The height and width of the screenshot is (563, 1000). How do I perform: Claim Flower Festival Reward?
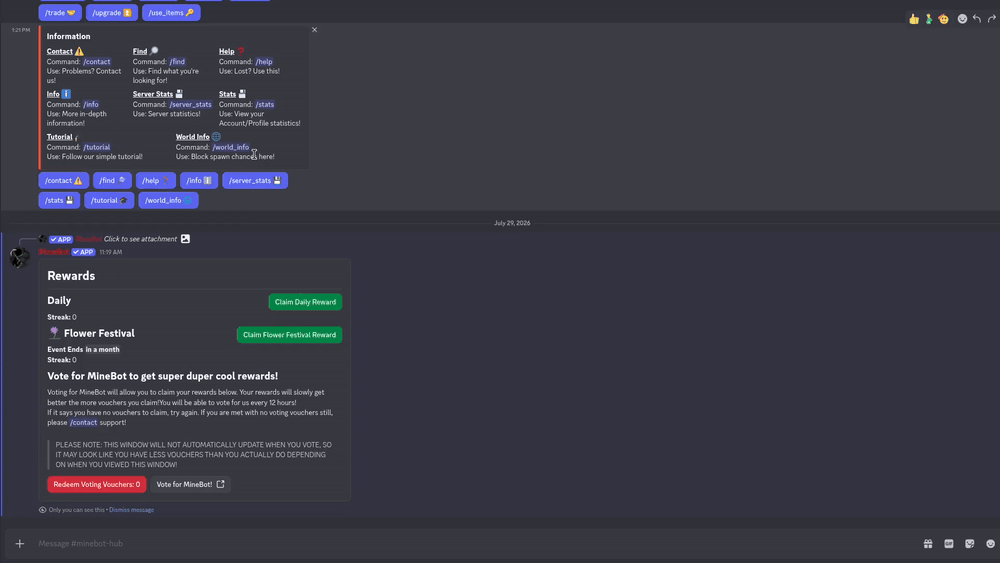[290, 335]
